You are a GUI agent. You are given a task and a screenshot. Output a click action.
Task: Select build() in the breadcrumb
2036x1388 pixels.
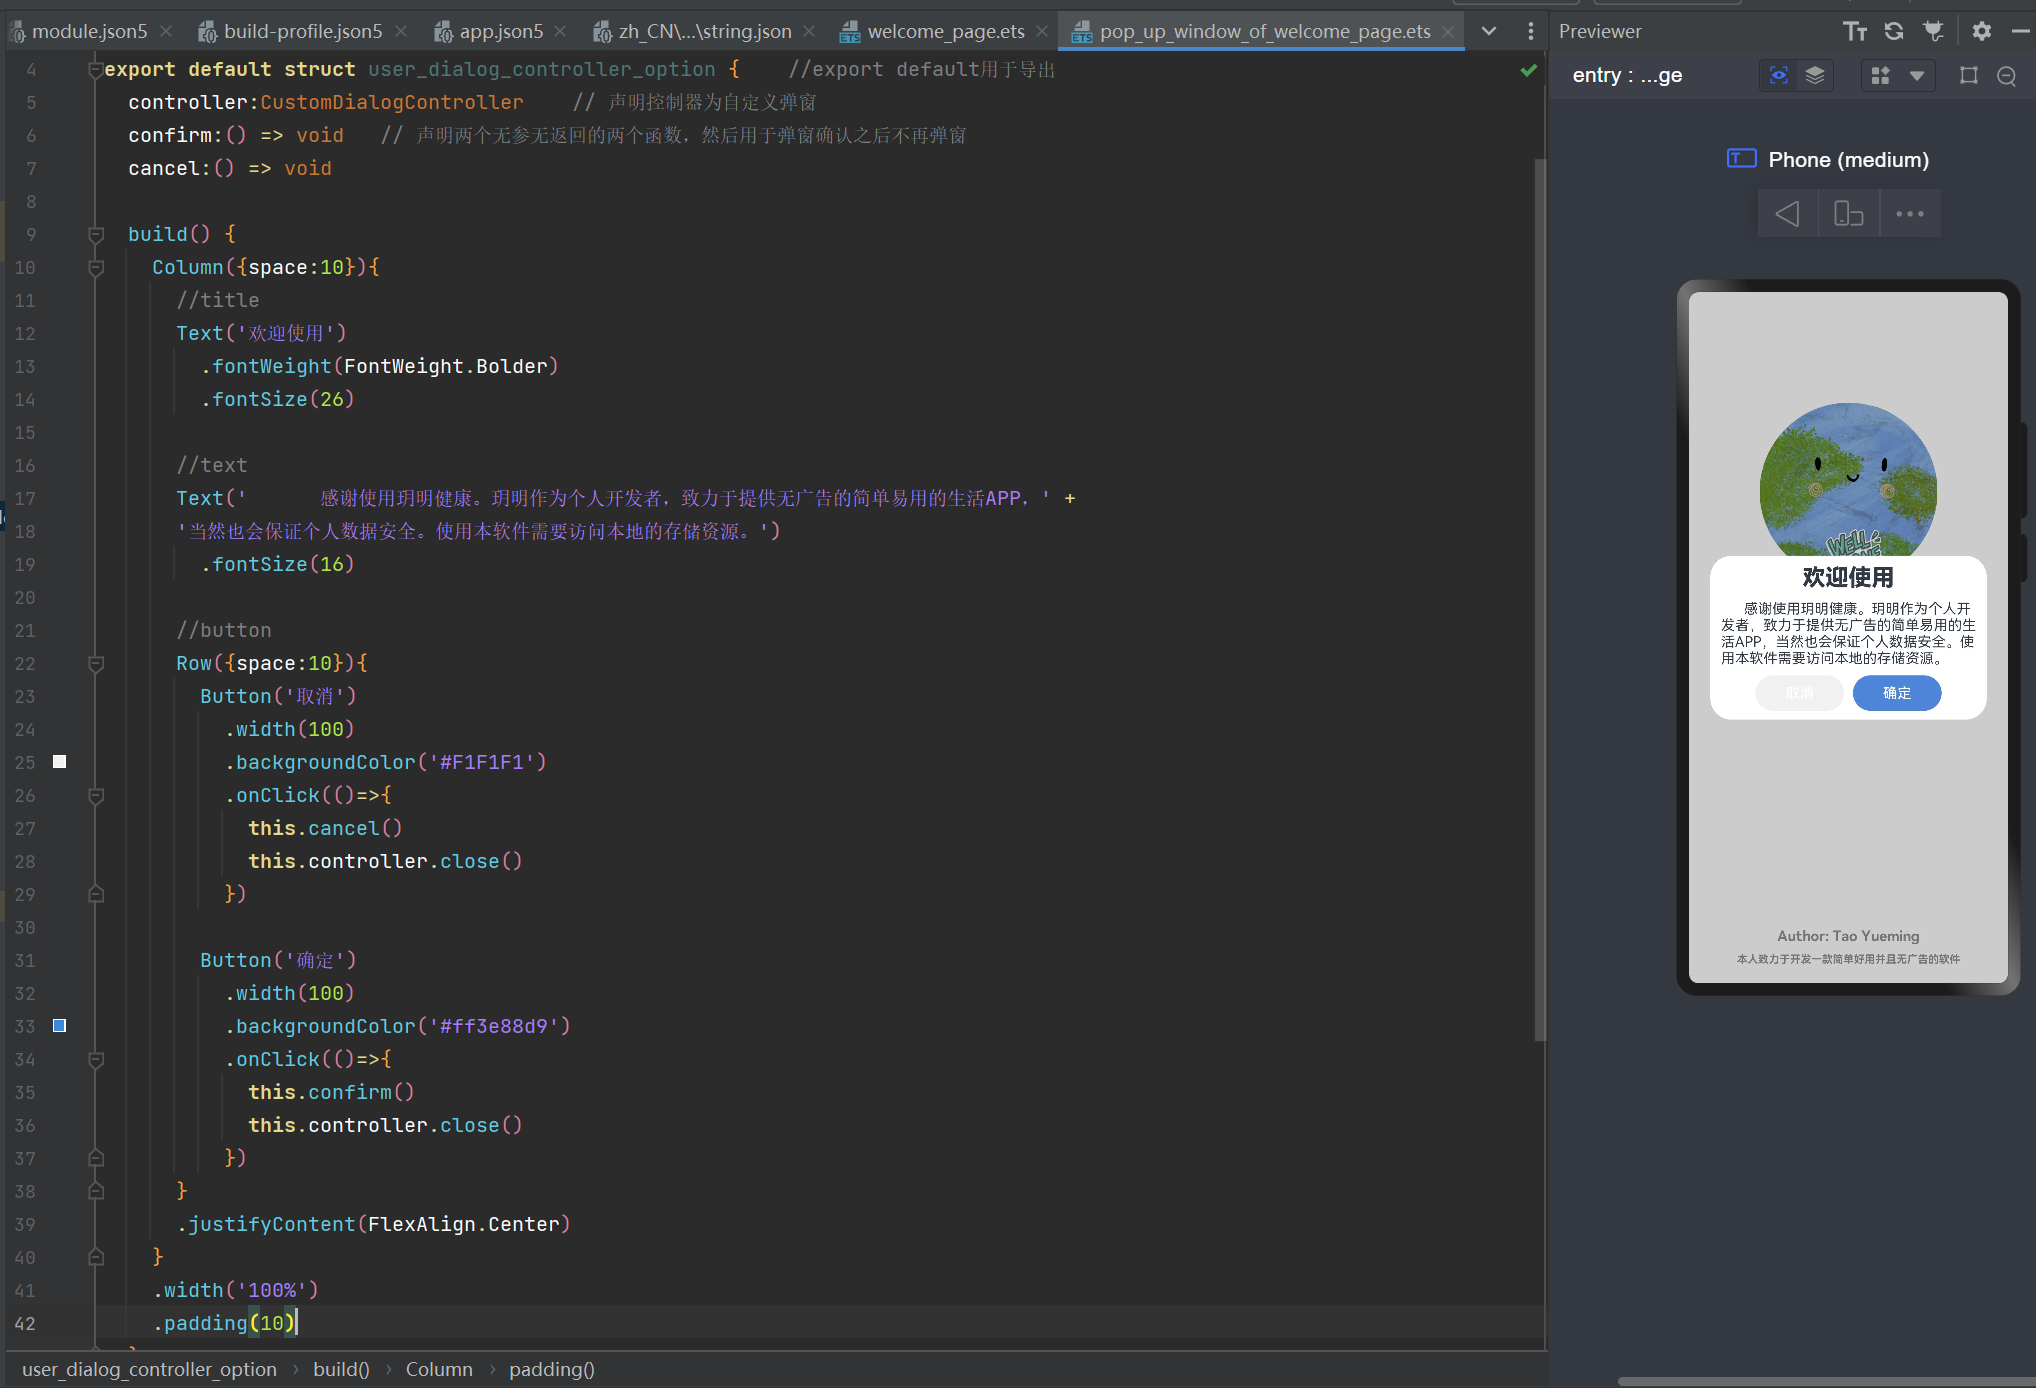point(341,1369)
